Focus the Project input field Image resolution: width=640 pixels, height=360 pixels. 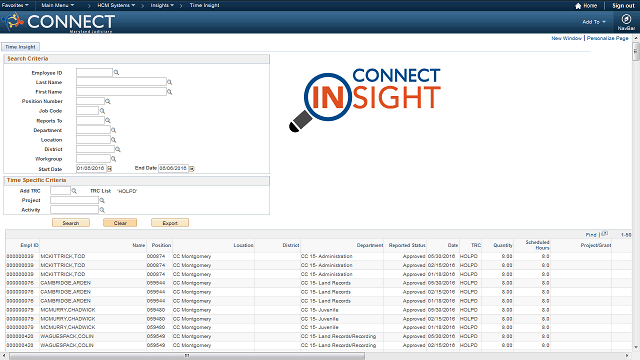pos(74,200)
